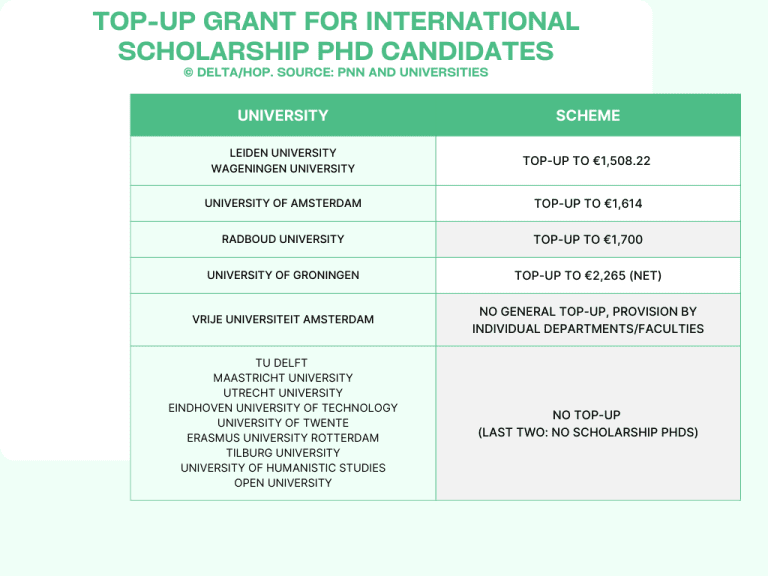The image size is (768, 576).
Task: Click the Erasmus University Rotterdam entry
Action: pos(283,438)
